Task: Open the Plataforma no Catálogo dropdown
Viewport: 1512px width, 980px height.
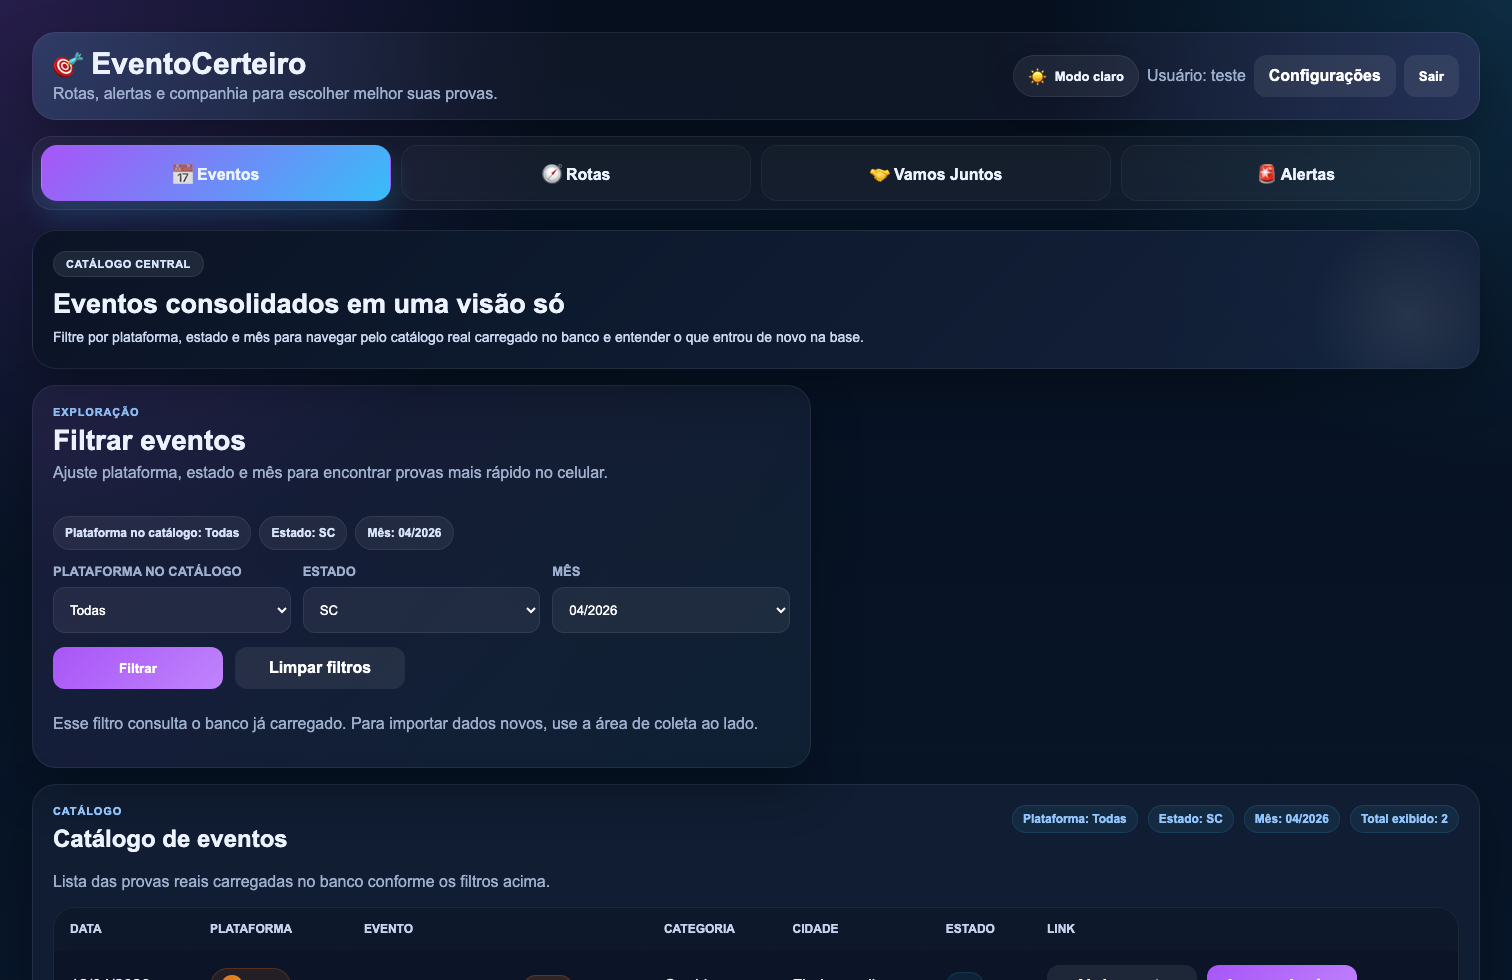Action: [x=171, y=610]
